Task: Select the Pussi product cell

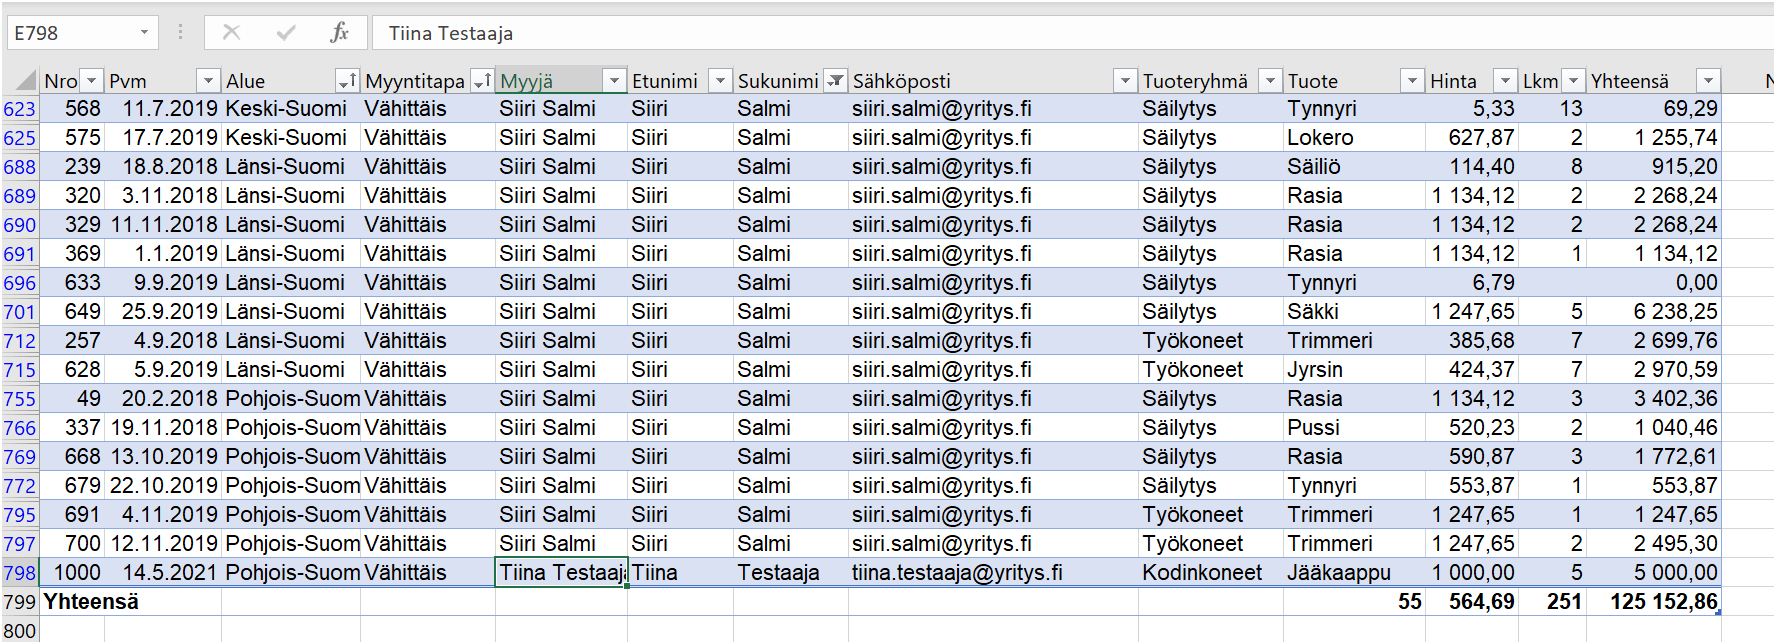Action: tap(1355, 428)
